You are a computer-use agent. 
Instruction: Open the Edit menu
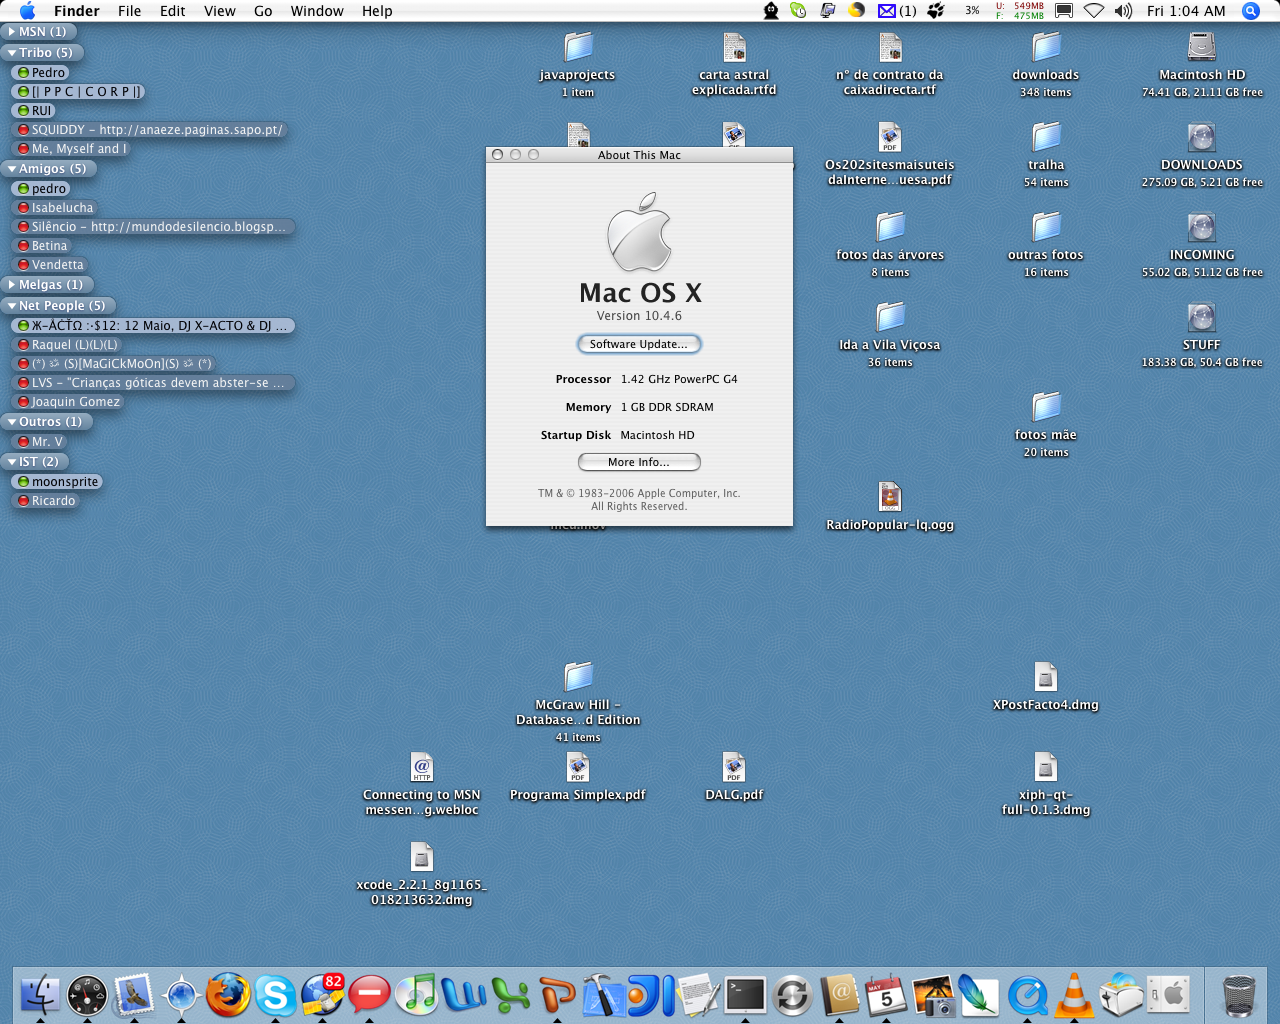(x=173, y=11)
